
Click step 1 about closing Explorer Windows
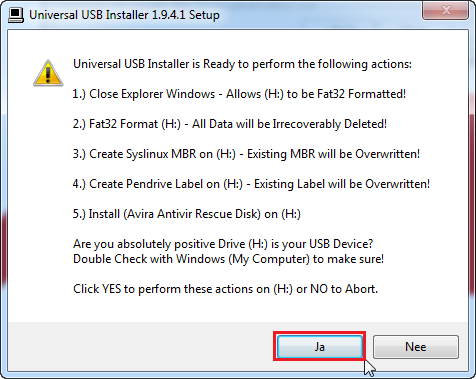(x=239, y=94)
